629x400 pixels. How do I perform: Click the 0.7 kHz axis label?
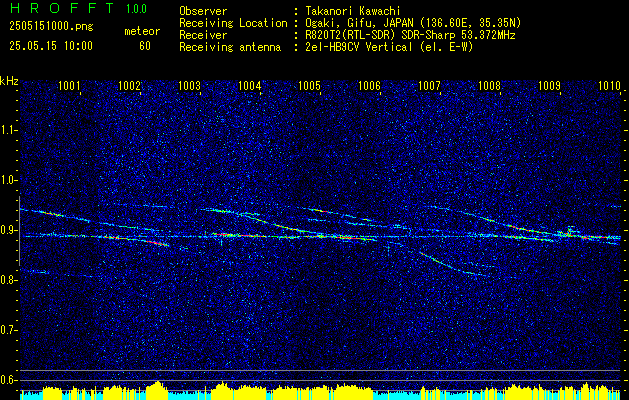[x=10, y=331]
